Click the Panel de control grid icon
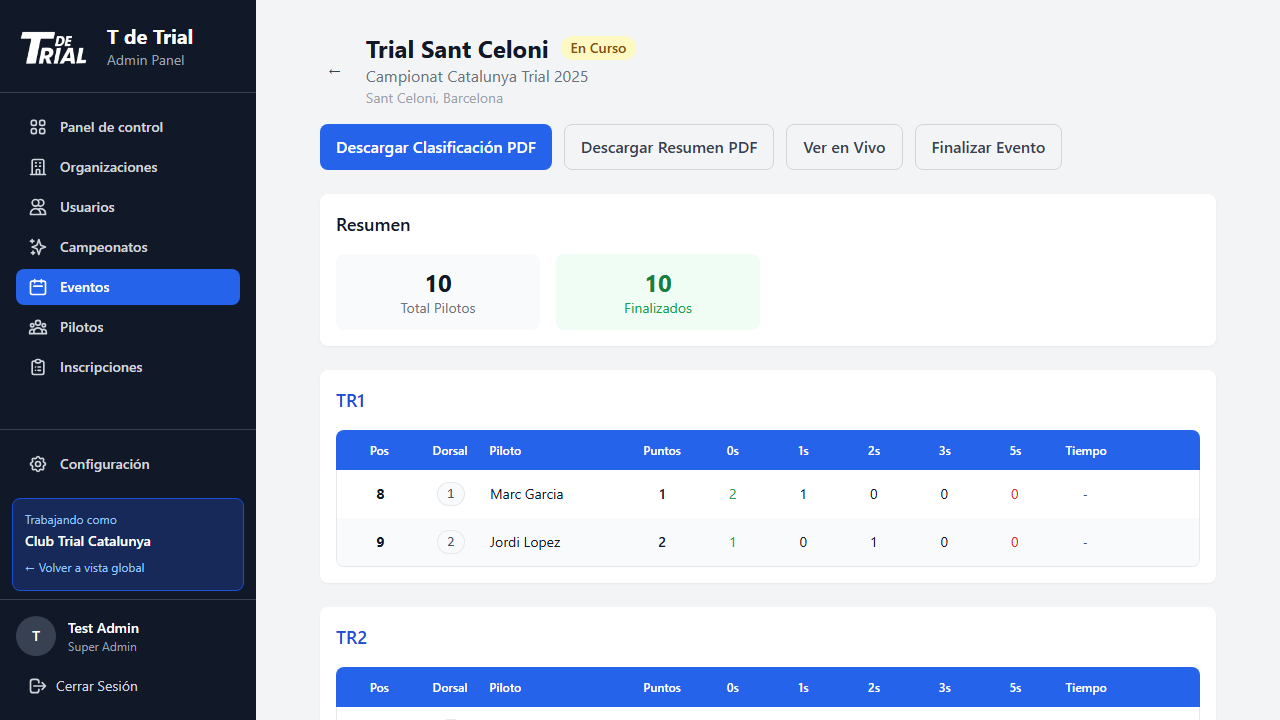Viewport: 1280px width, 720px height. (38, 127)
